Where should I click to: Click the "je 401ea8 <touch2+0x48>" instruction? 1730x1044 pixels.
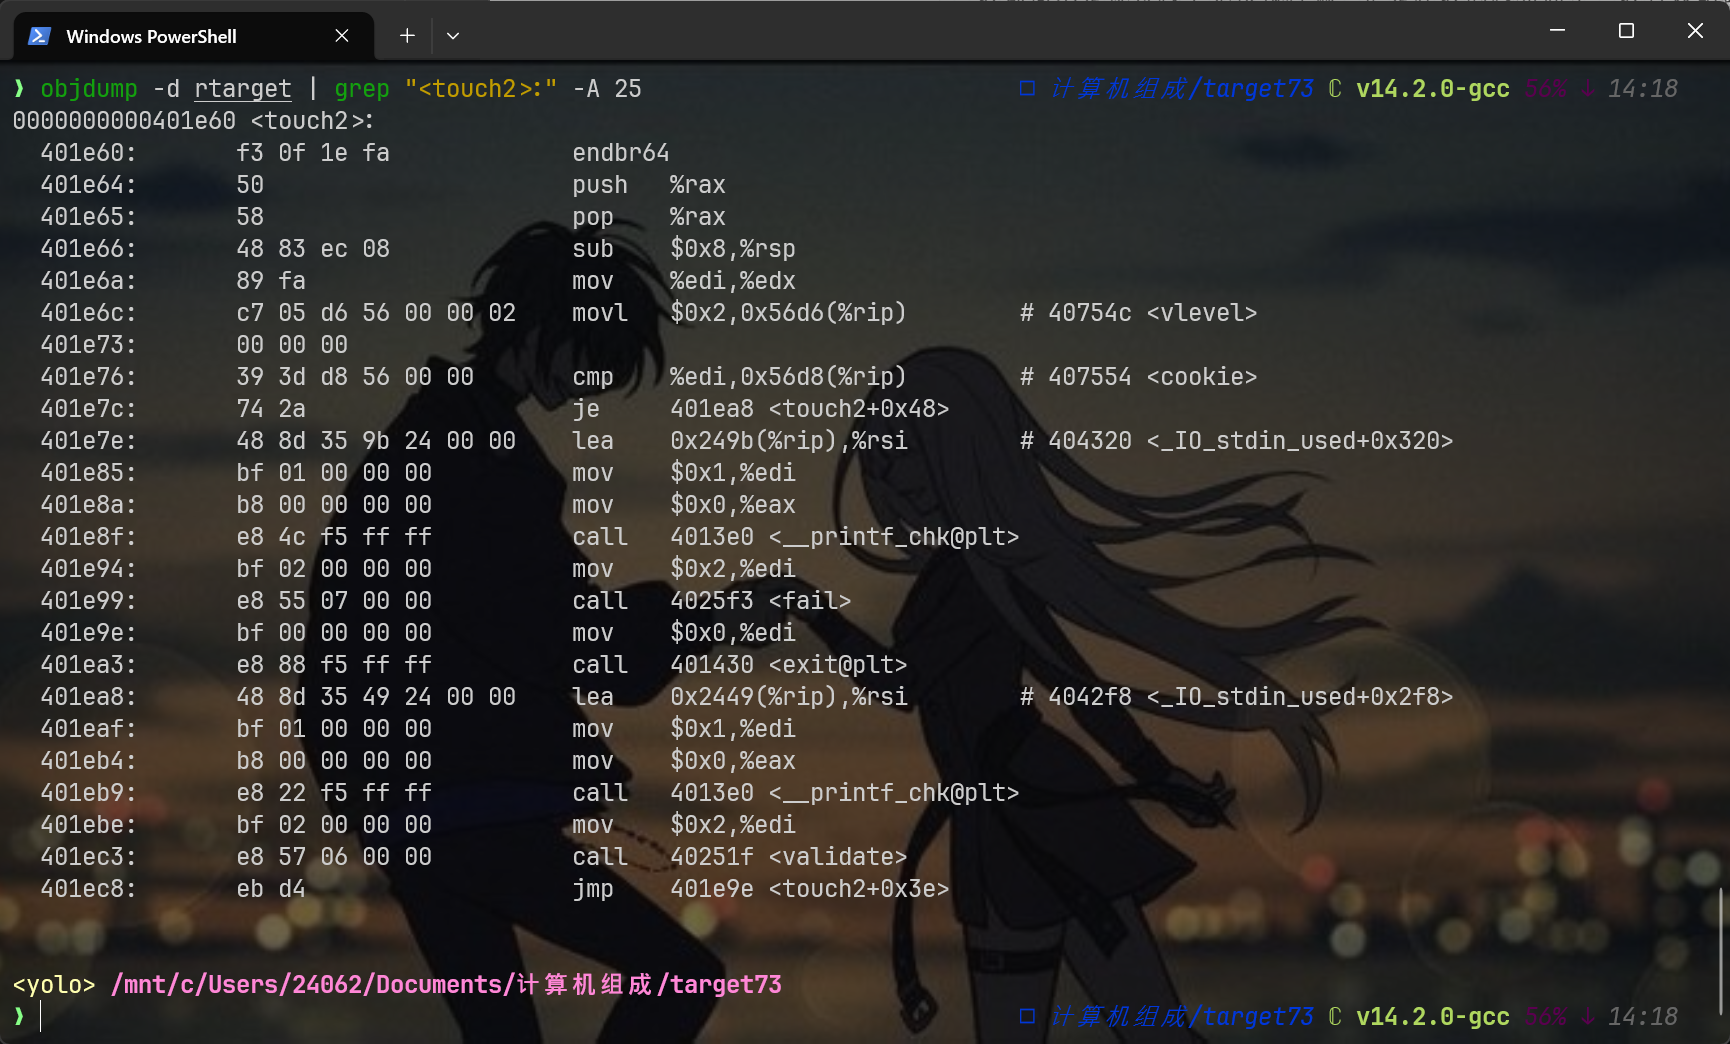(x=761, y=409)
